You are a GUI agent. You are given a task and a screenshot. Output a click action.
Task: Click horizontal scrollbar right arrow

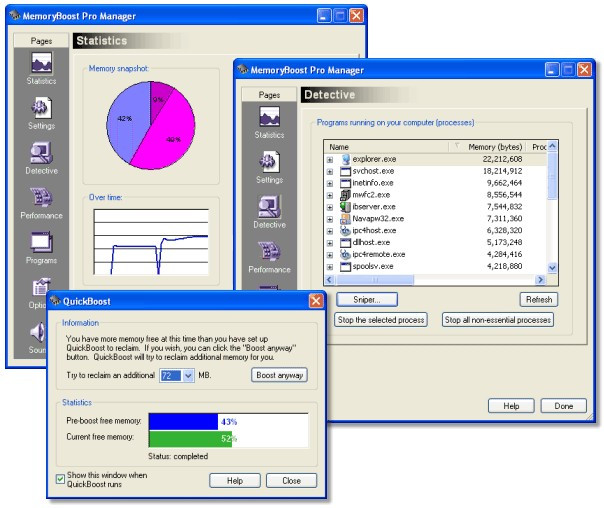(540, 280)
